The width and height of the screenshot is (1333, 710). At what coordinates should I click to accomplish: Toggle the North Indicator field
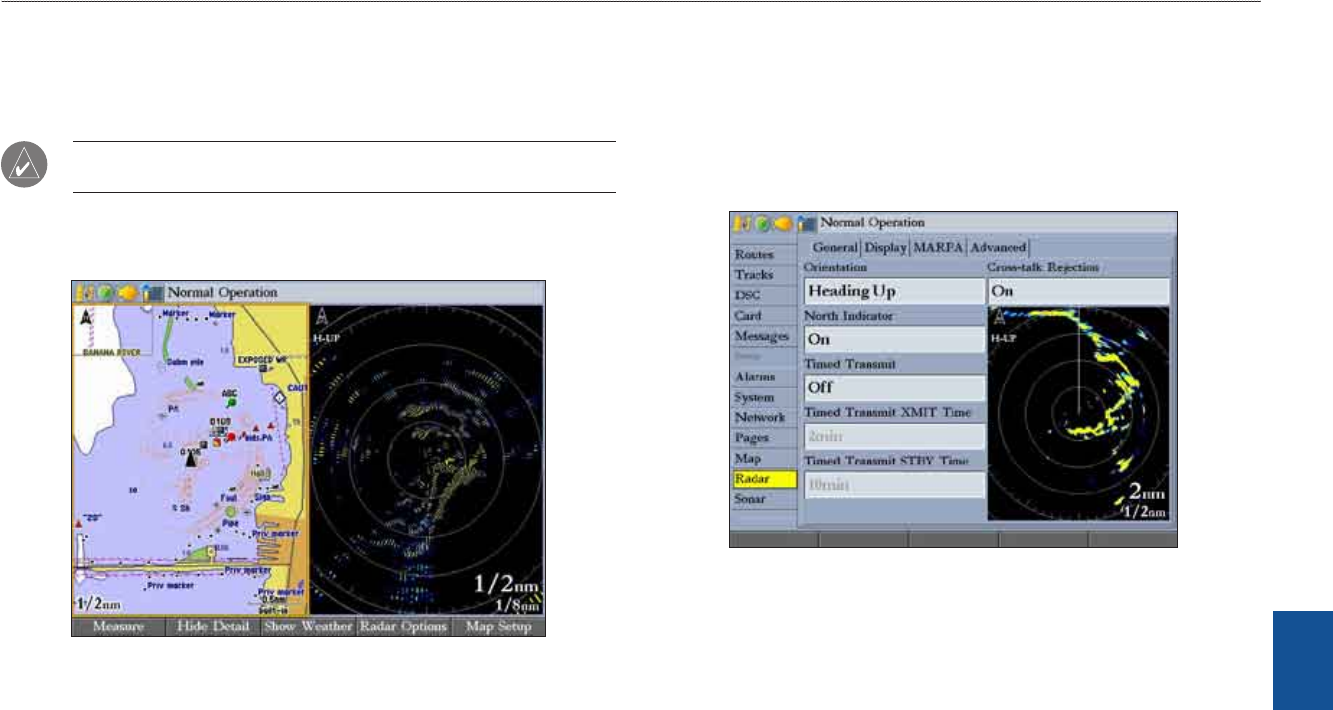[x=894, y=339]
